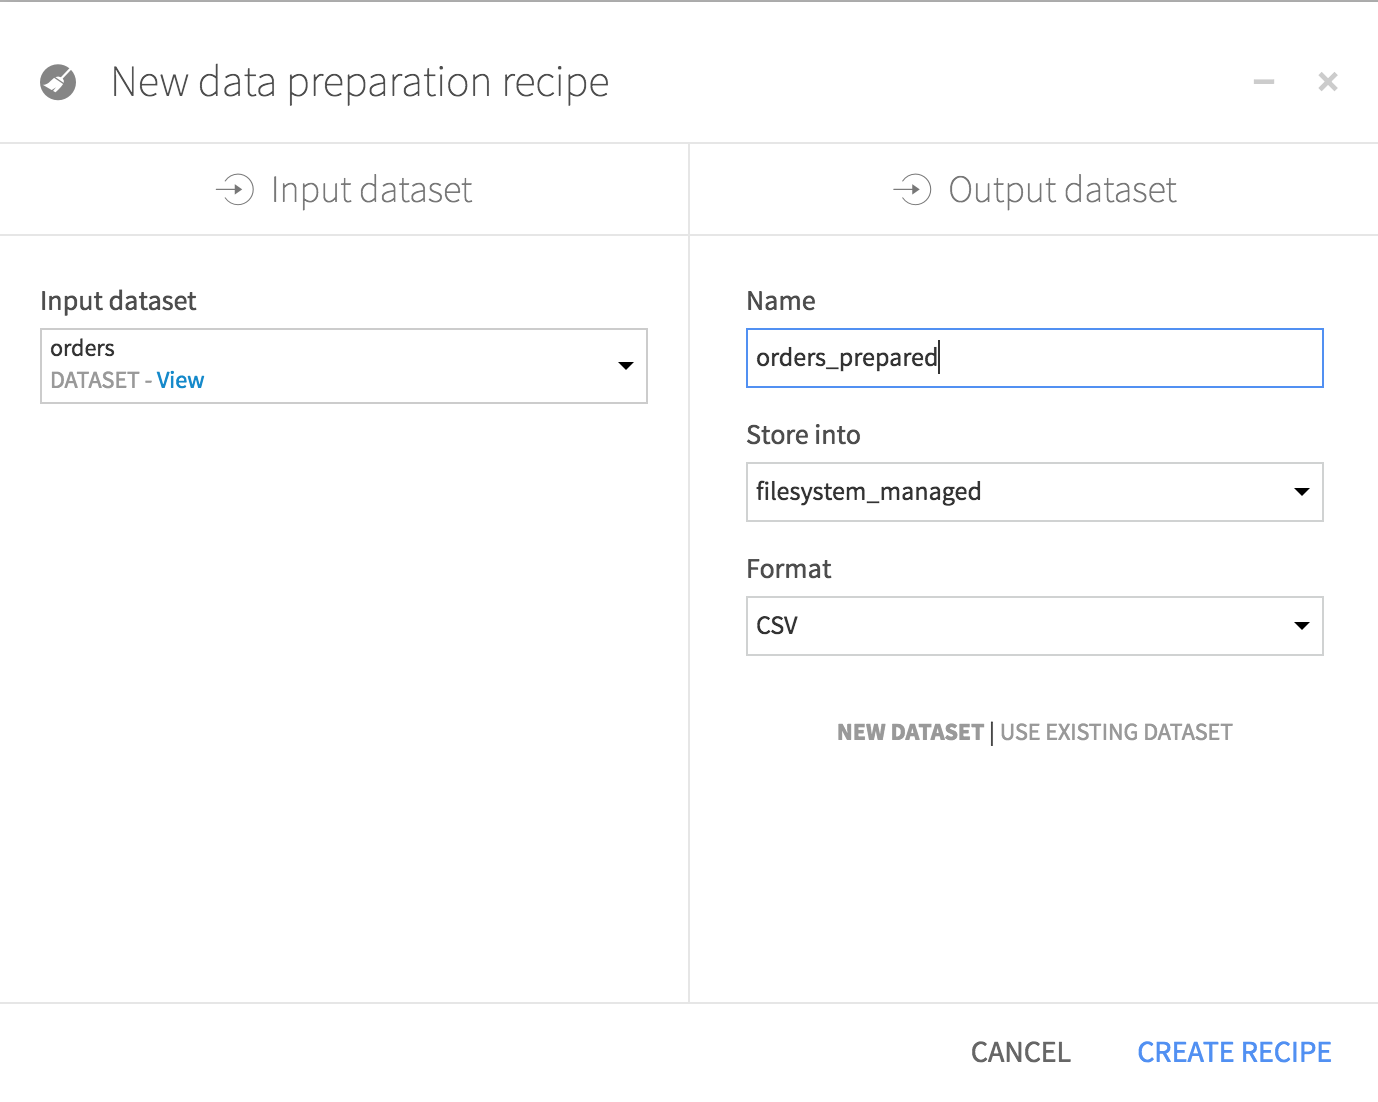
Task: Click the data preparation recipe broom icon
Action: 57,82
